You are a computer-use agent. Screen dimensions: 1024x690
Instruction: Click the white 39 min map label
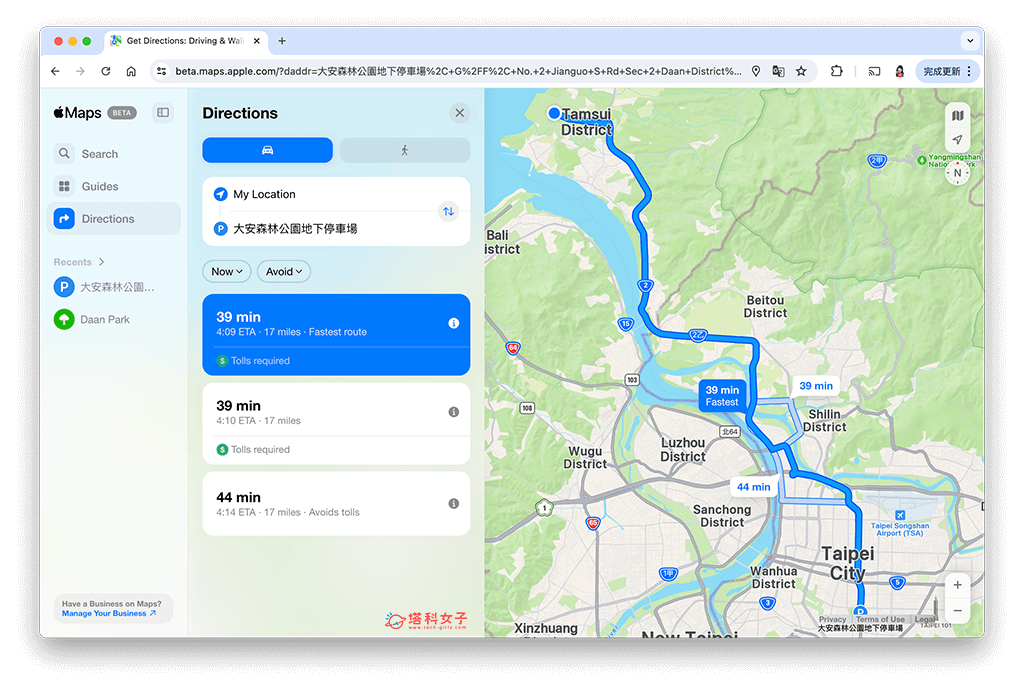tap(816, 386)
